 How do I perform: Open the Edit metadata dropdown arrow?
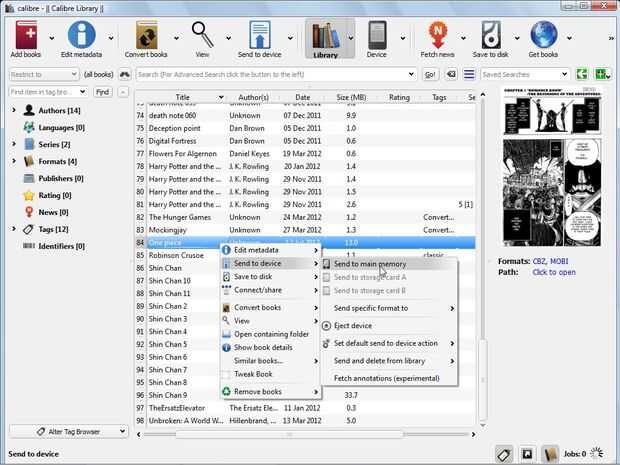click(x=111, y=38)
